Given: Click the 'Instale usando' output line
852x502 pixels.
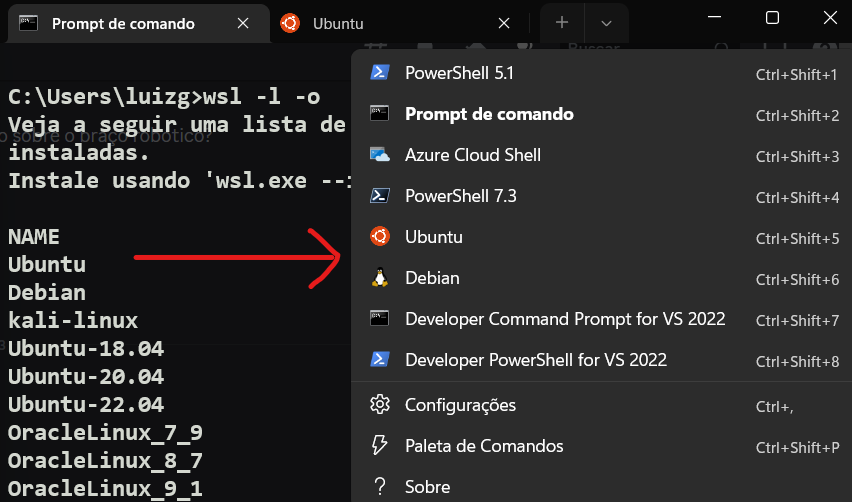Looking at the screenshot, I should coord(179,180).
